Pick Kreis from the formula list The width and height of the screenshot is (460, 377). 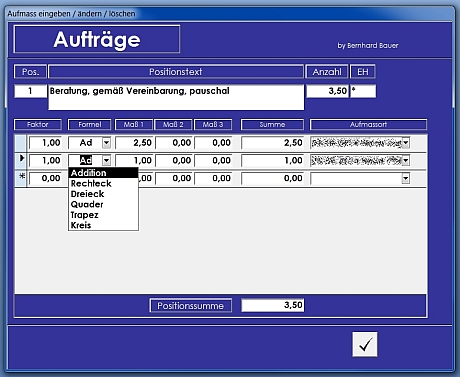pos(103,225)
